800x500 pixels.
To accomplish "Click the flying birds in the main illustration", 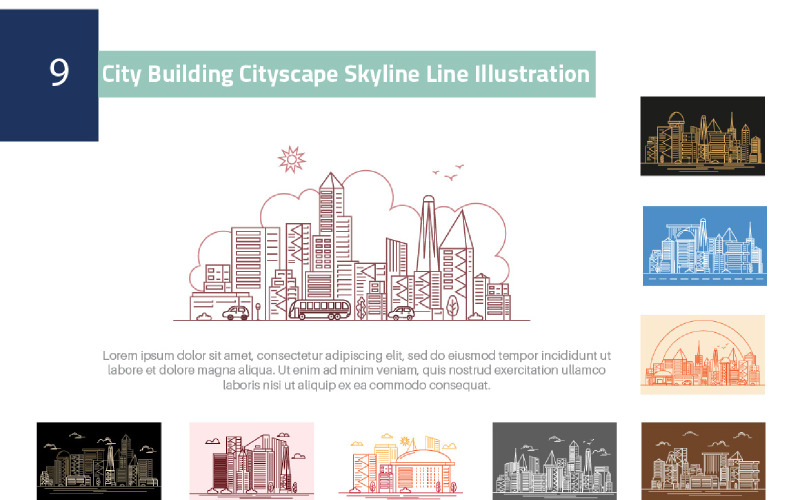I will (x=448, y=172).
